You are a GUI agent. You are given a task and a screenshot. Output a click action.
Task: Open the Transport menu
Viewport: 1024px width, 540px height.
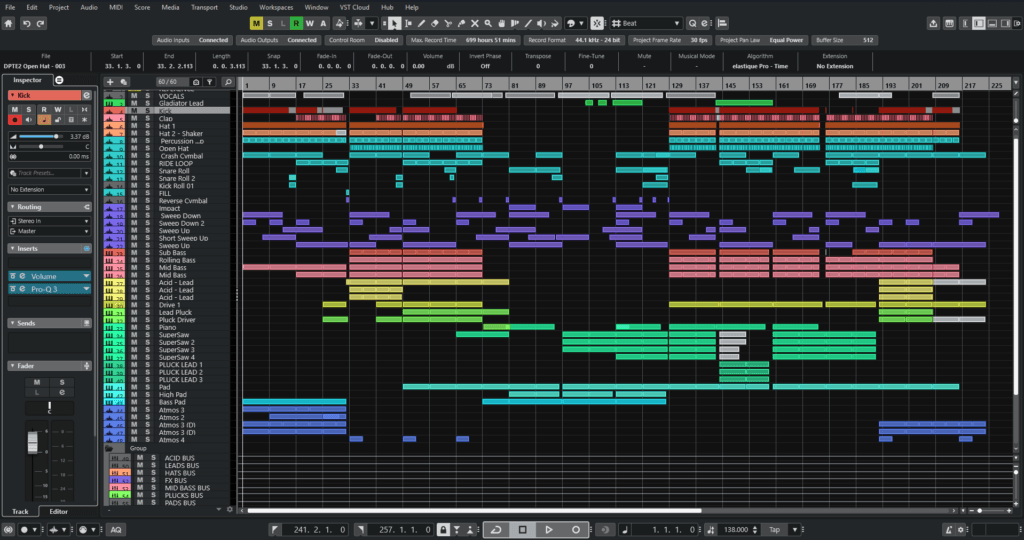click(x=204, y=7)
